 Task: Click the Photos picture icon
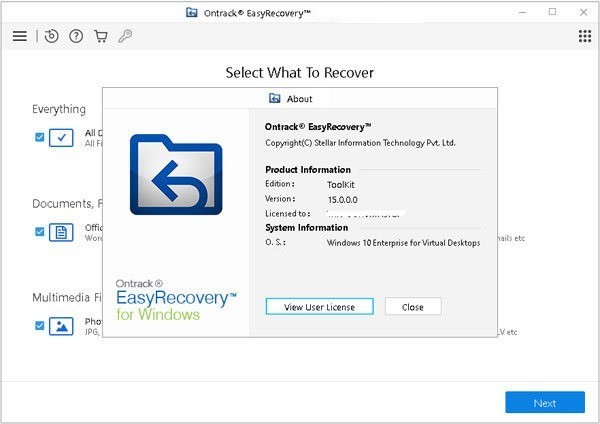(x=62, y=326)
